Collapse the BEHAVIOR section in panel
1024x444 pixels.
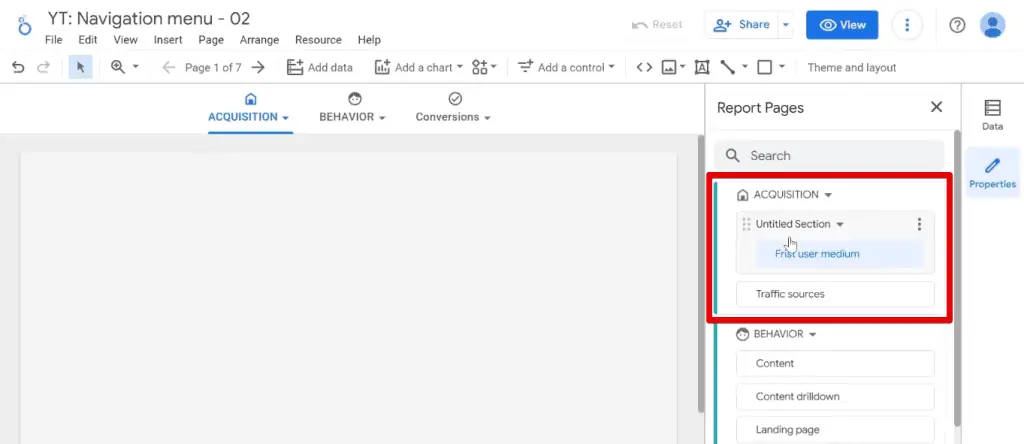pos(812,334)
